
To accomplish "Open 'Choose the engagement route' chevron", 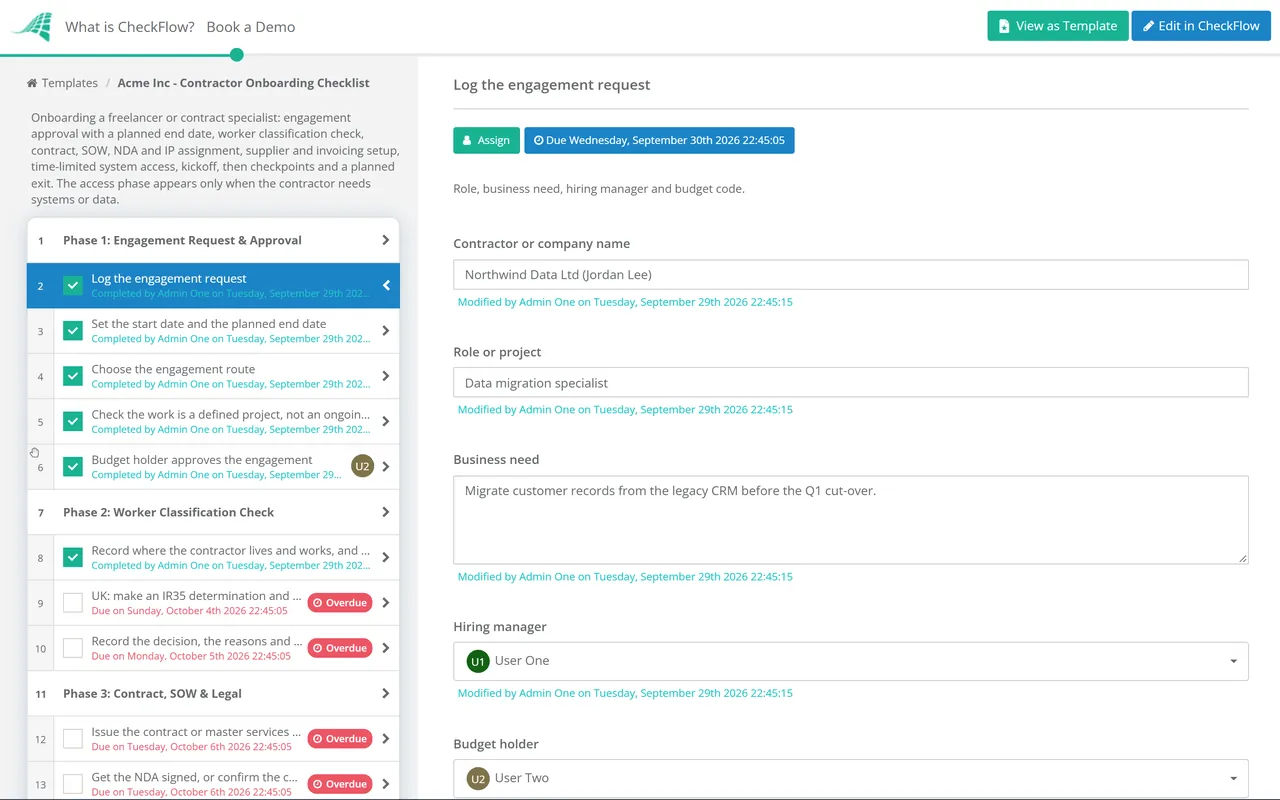I will [386, 376].
